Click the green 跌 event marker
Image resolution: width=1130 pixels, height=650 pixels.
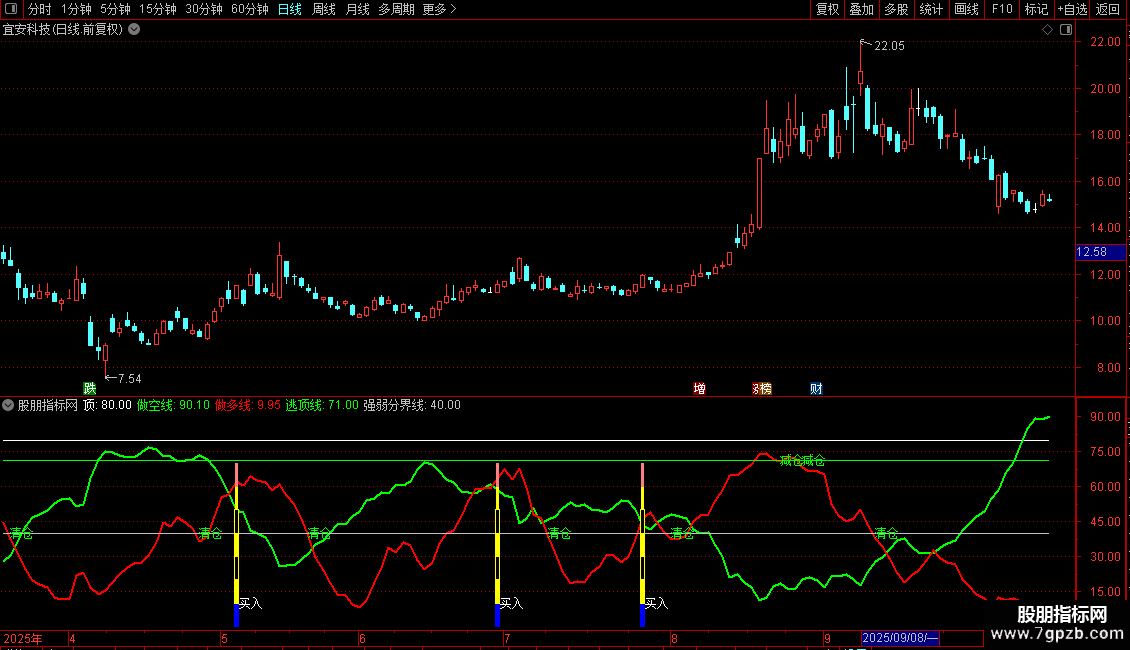[90, 388]
